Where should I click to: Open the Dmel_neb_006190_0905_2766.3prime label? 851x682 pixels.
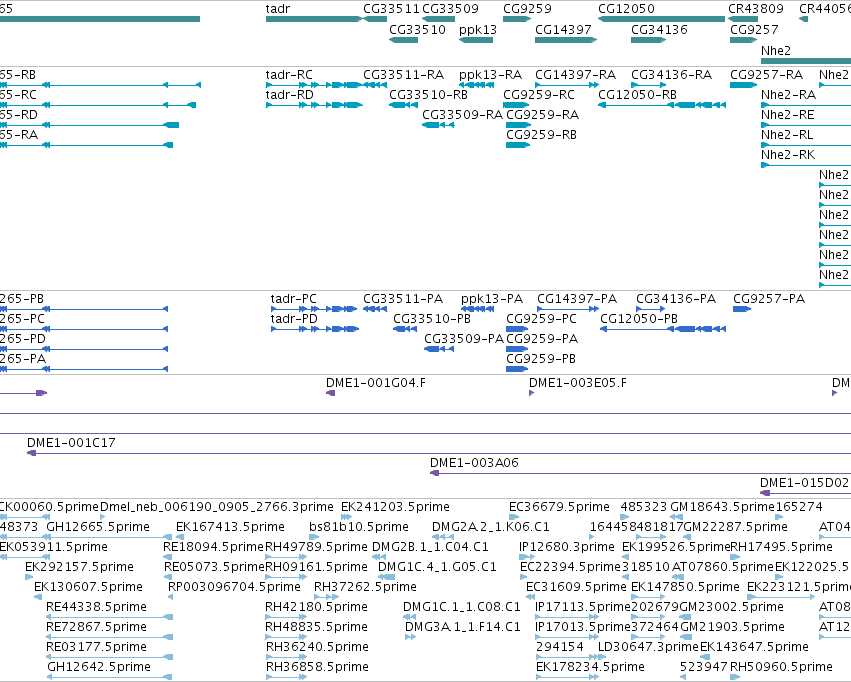click(x=217, y=507)
